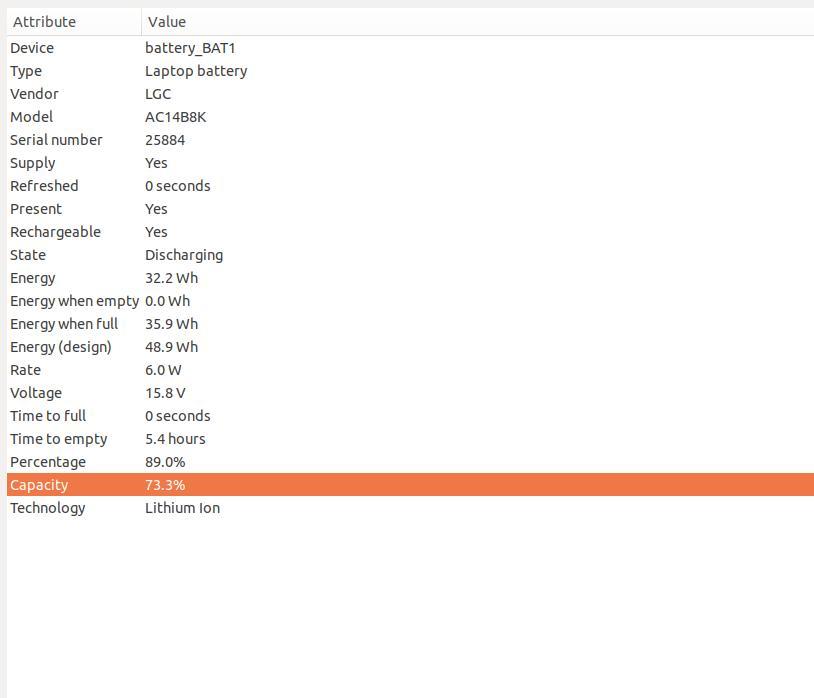Click the Vendor attribute label
The width and height of the screenshot is (814, 698).
[x=34, y=94]
